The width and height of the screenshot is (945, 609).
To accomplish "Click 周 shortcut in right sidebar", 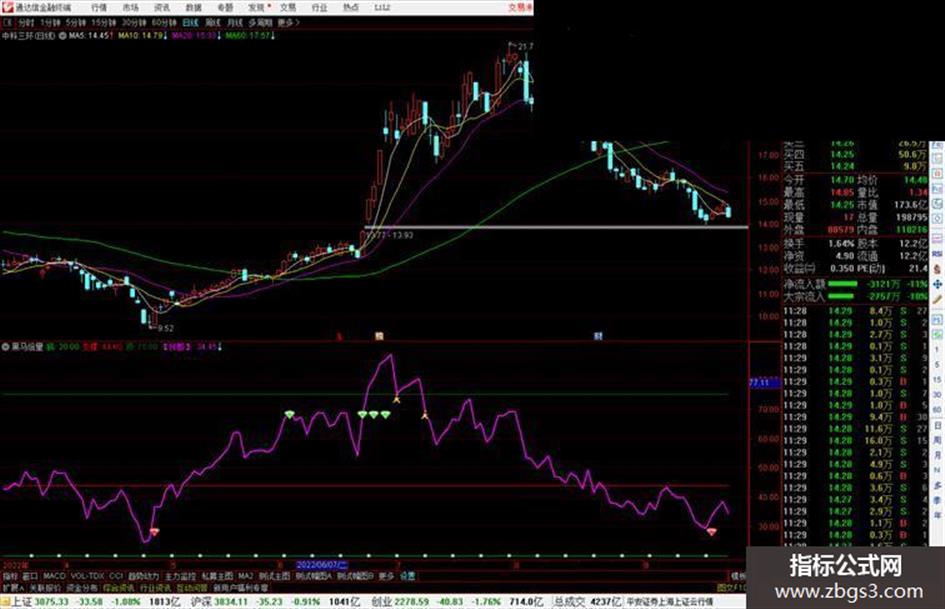I will [937, 441].
